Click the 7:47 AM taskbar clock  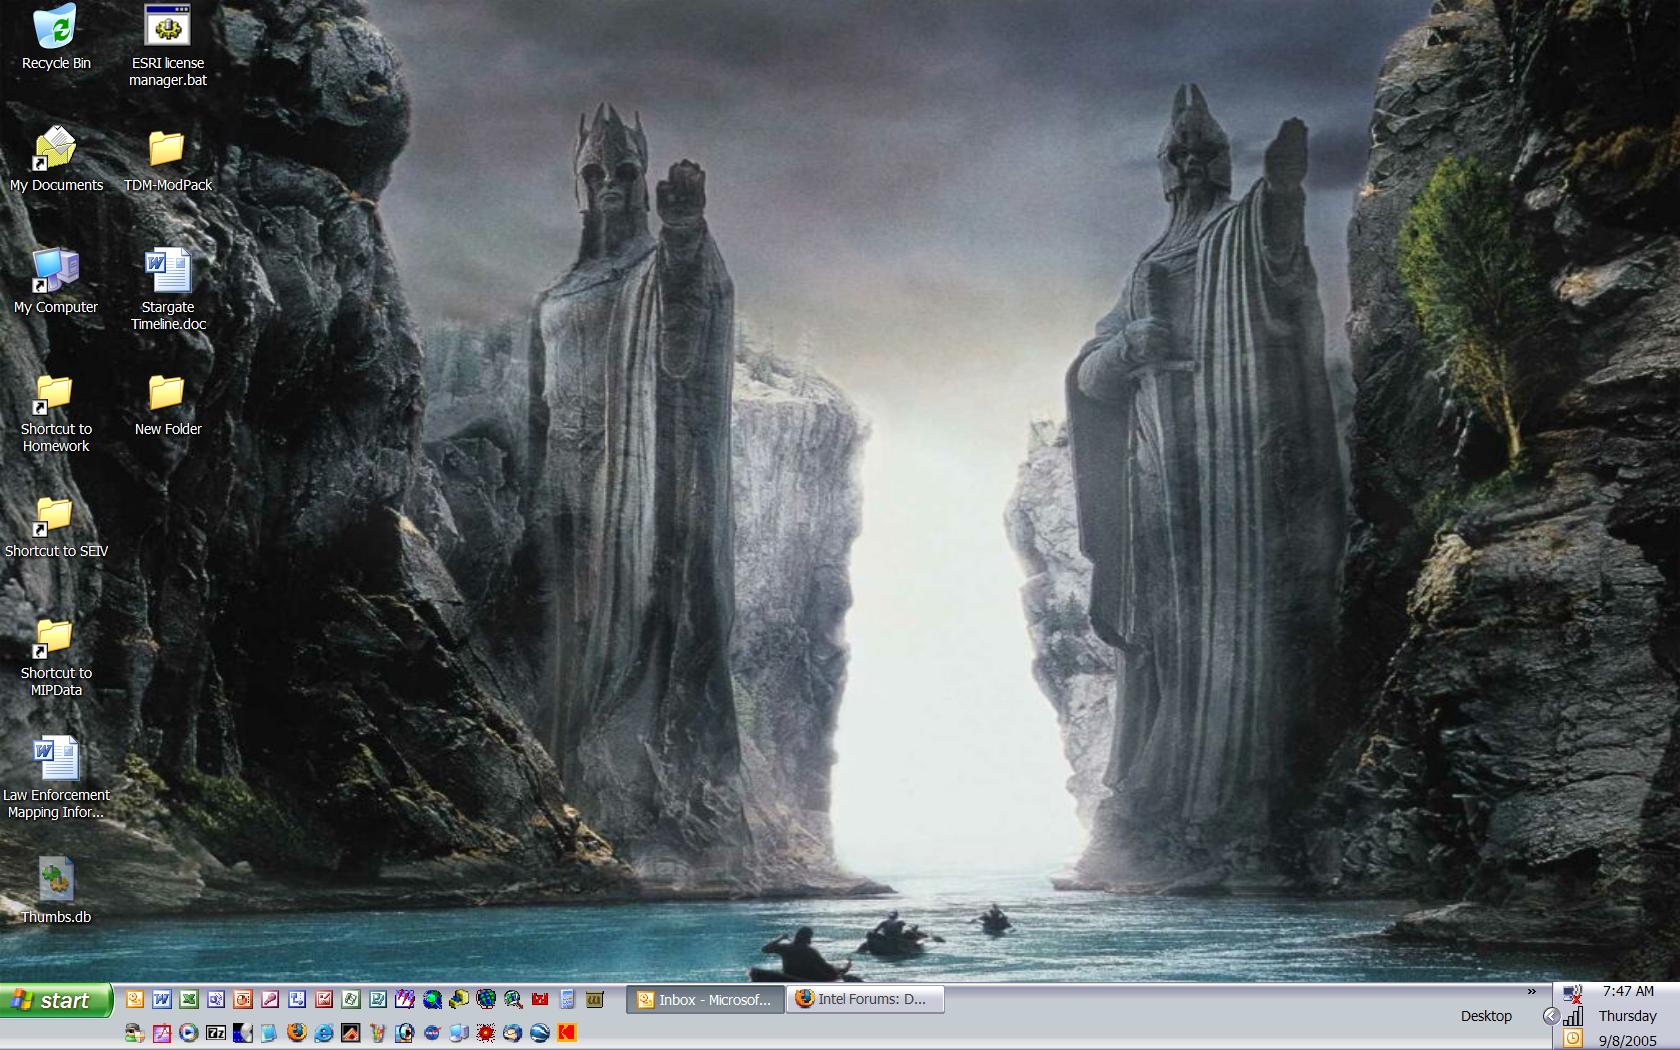coord(1628,991)
